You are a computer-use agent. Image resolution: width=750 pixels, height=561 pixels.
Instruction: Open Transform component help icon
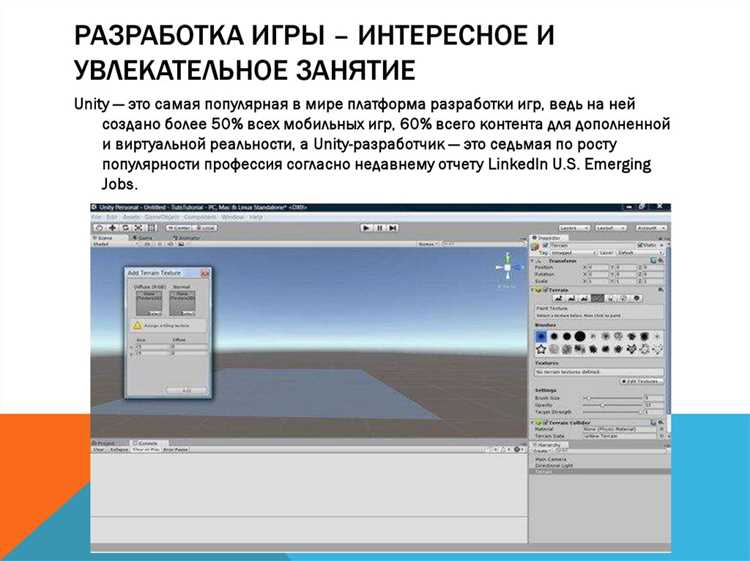(653, 260)
